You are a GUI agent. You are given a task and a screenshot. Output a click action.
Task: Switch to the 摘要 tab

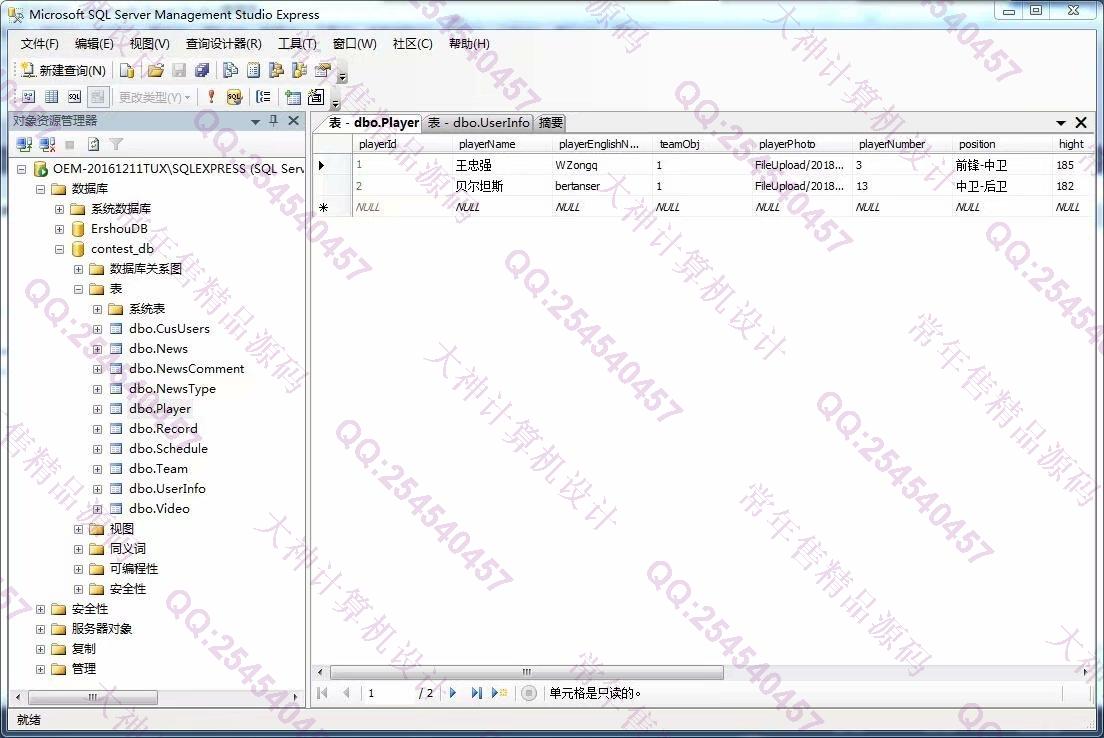(551, 123)
